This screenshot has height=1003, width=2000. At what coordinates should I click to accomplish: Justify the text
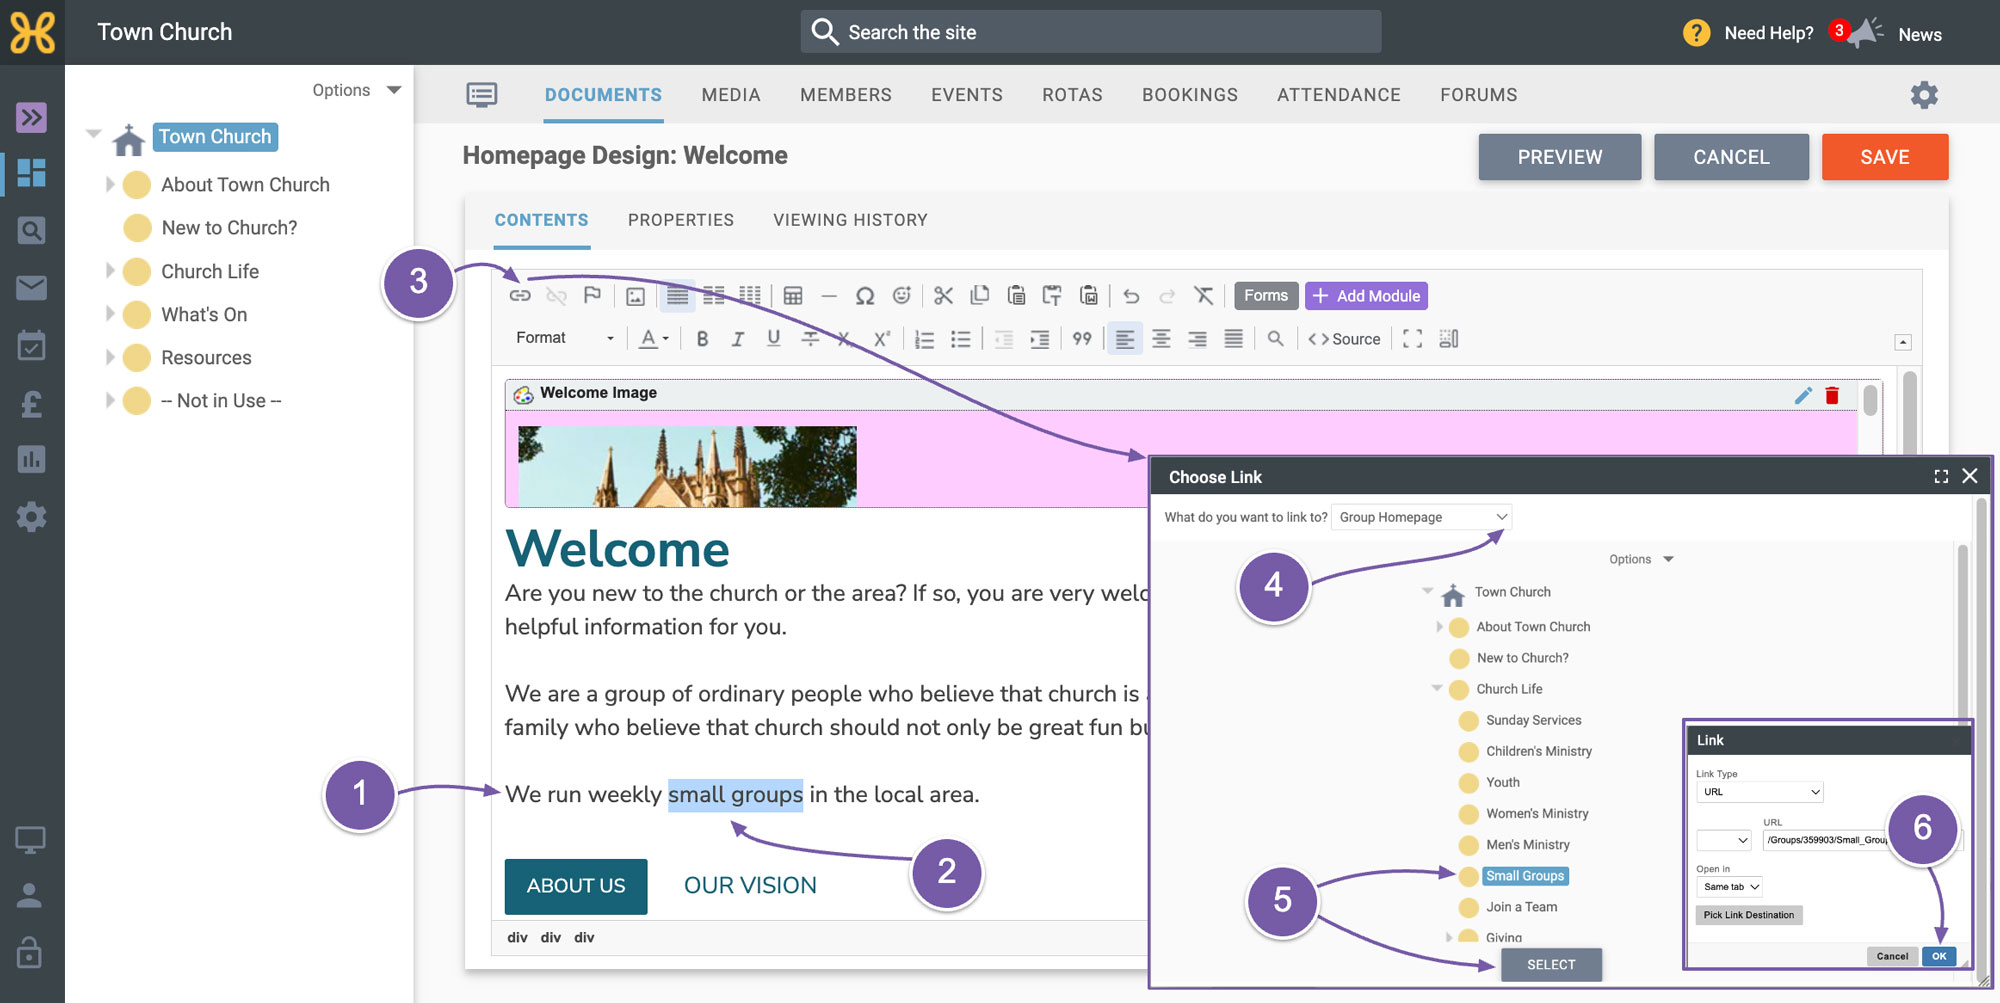1234,339
